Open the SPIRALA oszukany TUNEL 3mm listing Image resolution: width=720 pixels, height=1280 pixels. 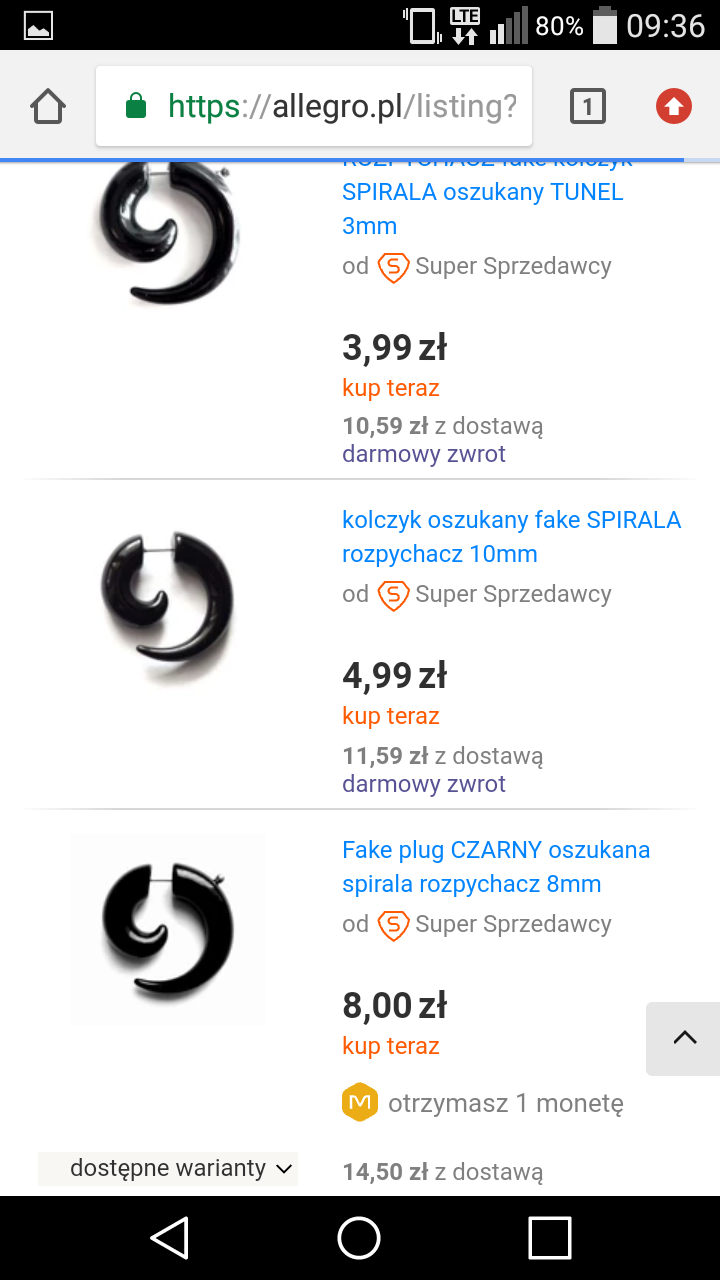coord(482,208)
